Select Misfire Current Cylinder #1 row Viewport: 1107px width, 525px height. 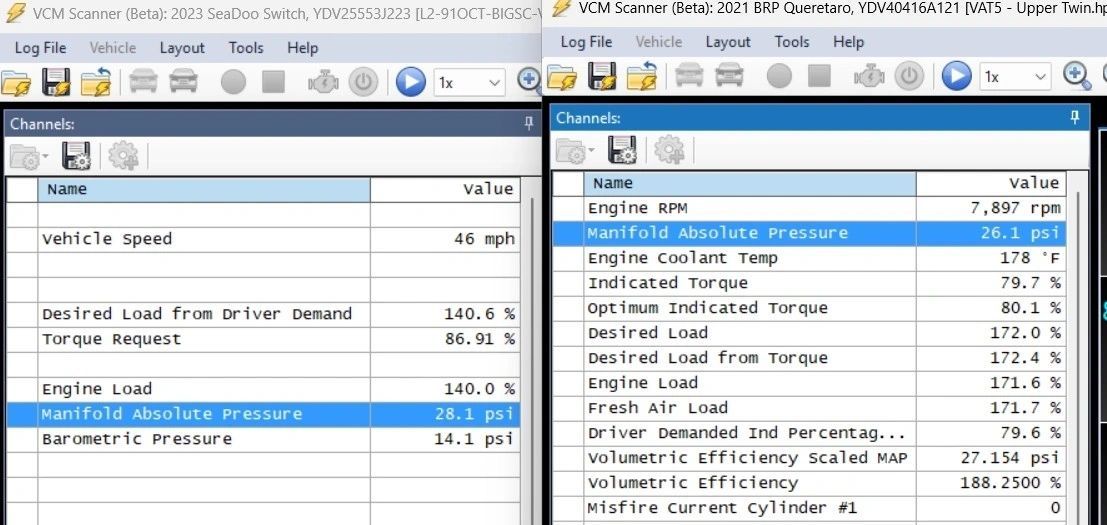tap(809, 508)
